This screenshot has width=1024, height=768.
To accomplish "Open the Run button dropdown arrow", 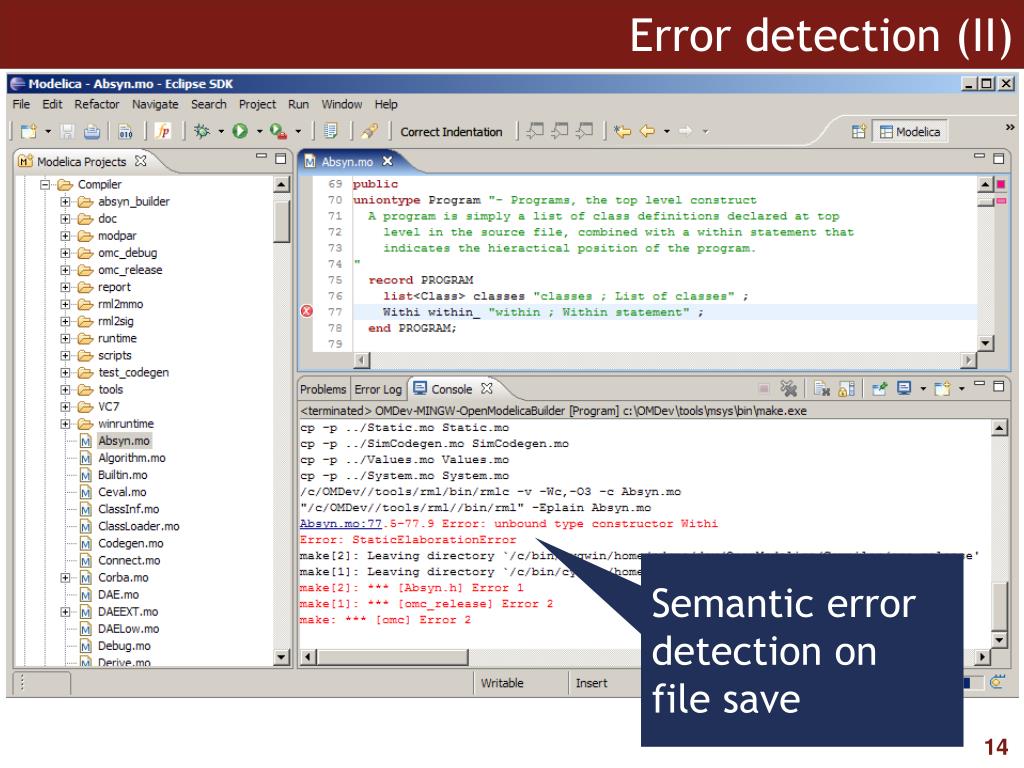I will [259, 131].
